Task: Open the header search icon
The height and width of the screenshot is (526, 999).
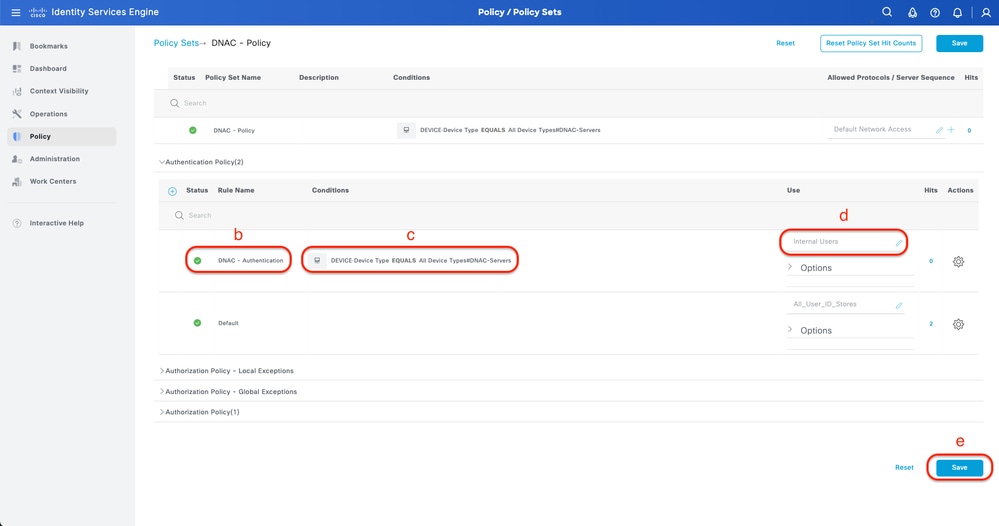Action: click(887, 12)
